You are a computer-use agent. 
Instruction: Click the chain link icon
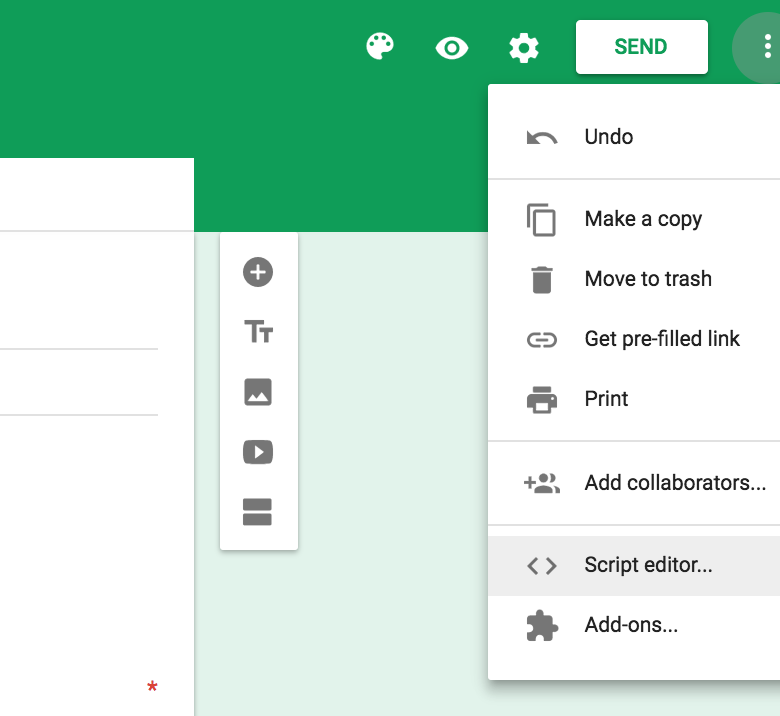pyautogui.click(x=542, y=340)
